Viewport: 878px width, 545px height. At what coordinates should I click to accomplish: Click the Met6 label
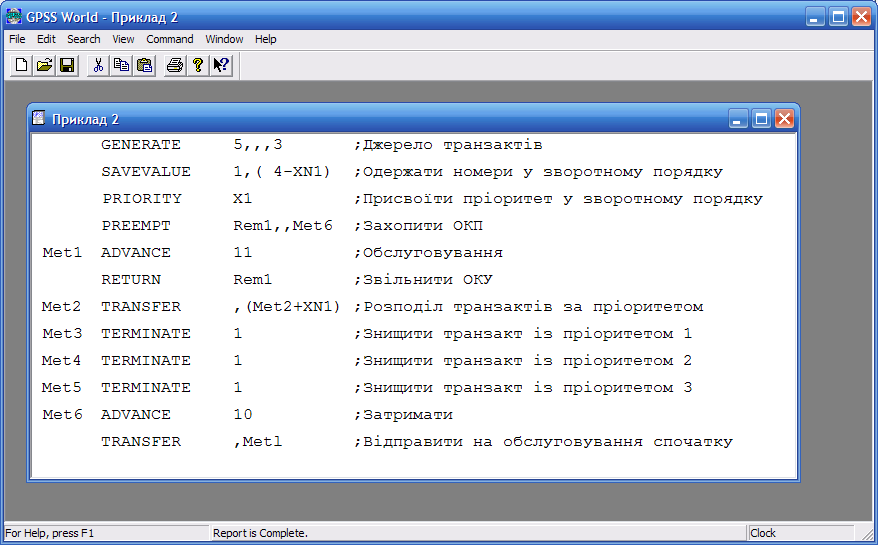click(62, 414)
